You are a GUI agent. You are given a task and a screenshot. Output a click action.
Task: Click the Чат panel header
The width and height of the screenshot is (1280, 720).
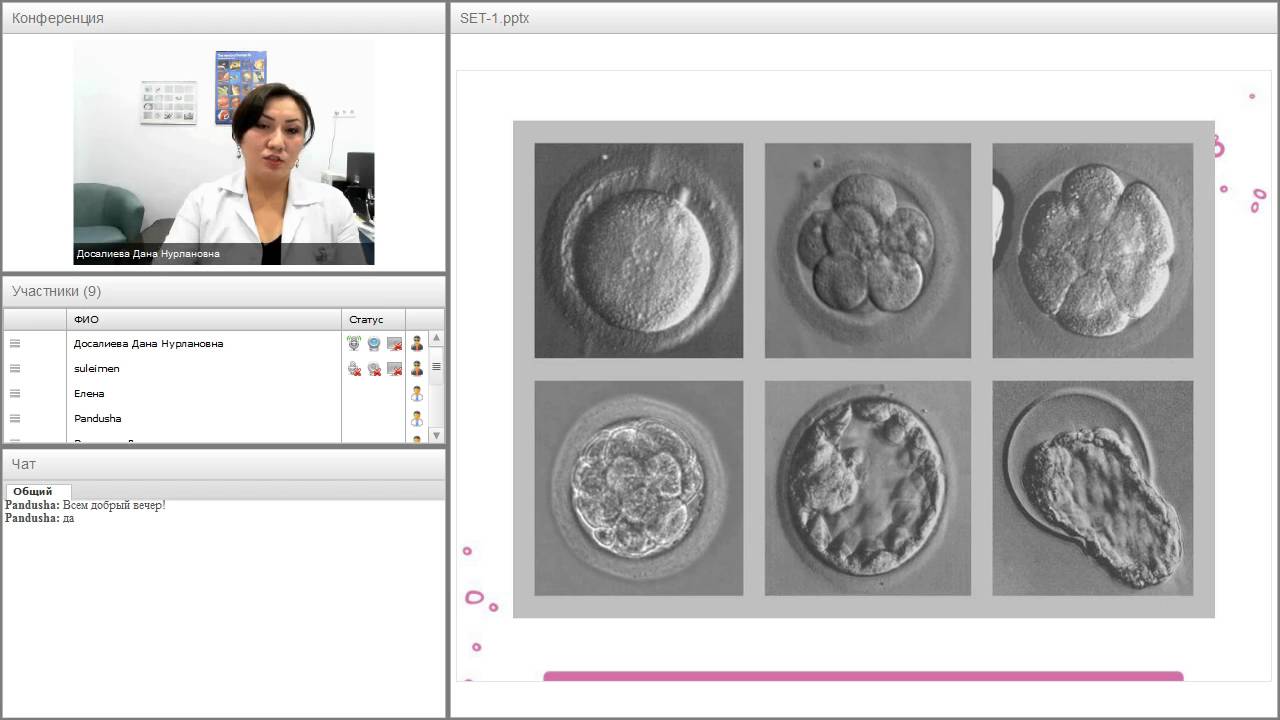tap(224, 464)
